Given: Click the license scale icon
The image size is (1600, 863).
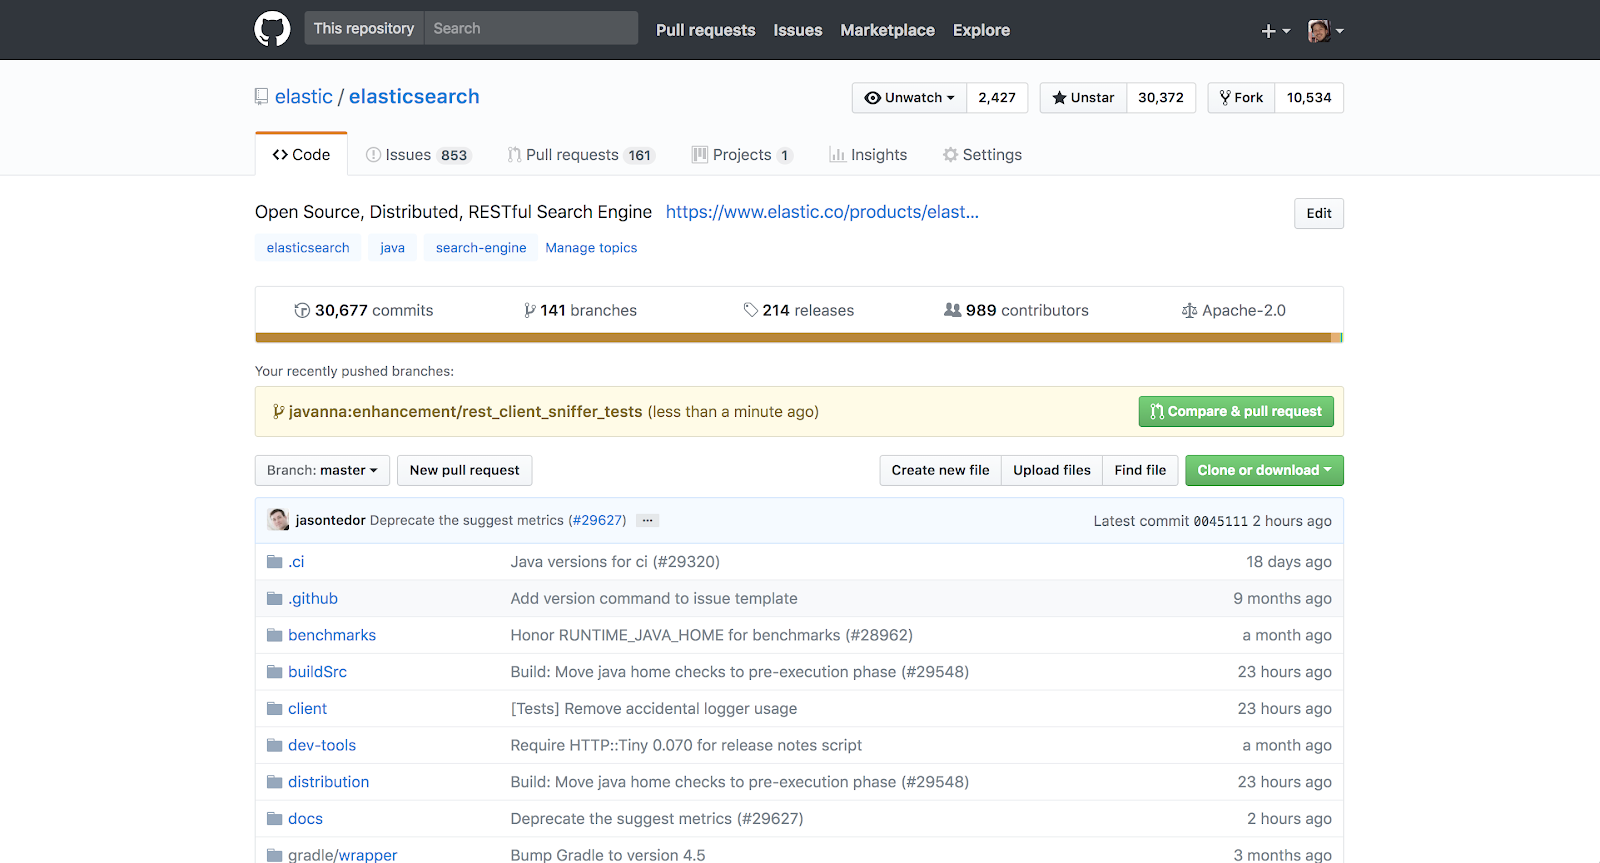Looking at the screenshot, I should click(1189, 311).
